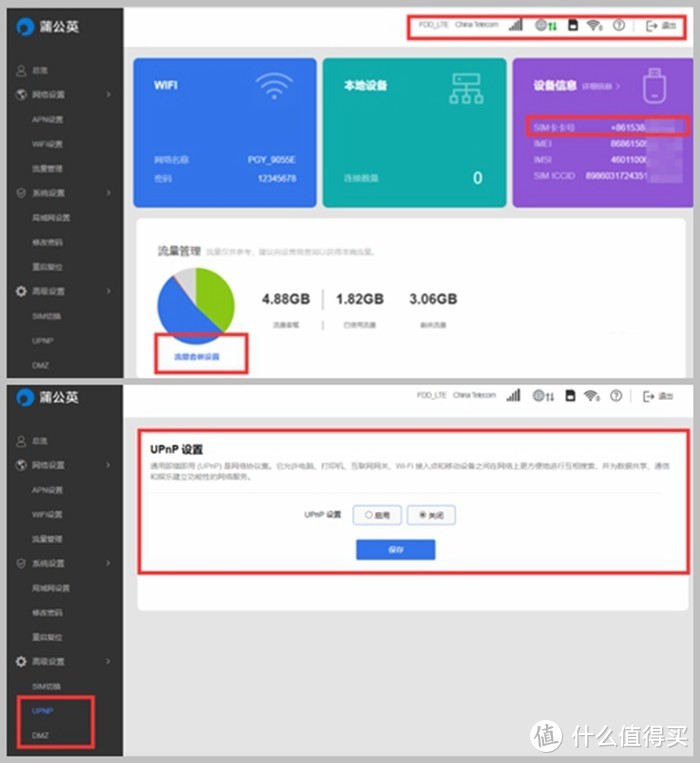This screenshot has width=700, height=763.
Task: Click the 3.06GB remaining traffic value
Action: tap(433, 299)
